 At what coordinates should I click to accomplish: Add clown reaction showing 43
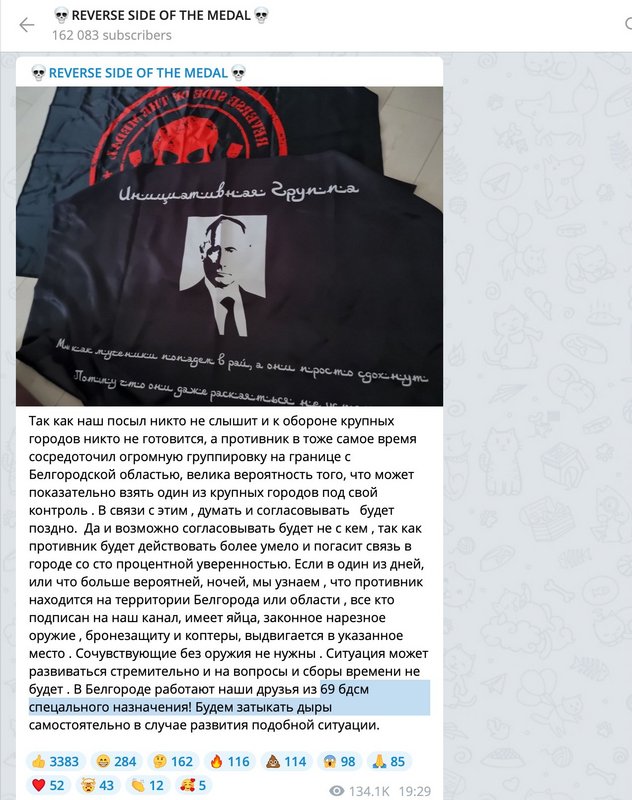(x=98, y=785)
